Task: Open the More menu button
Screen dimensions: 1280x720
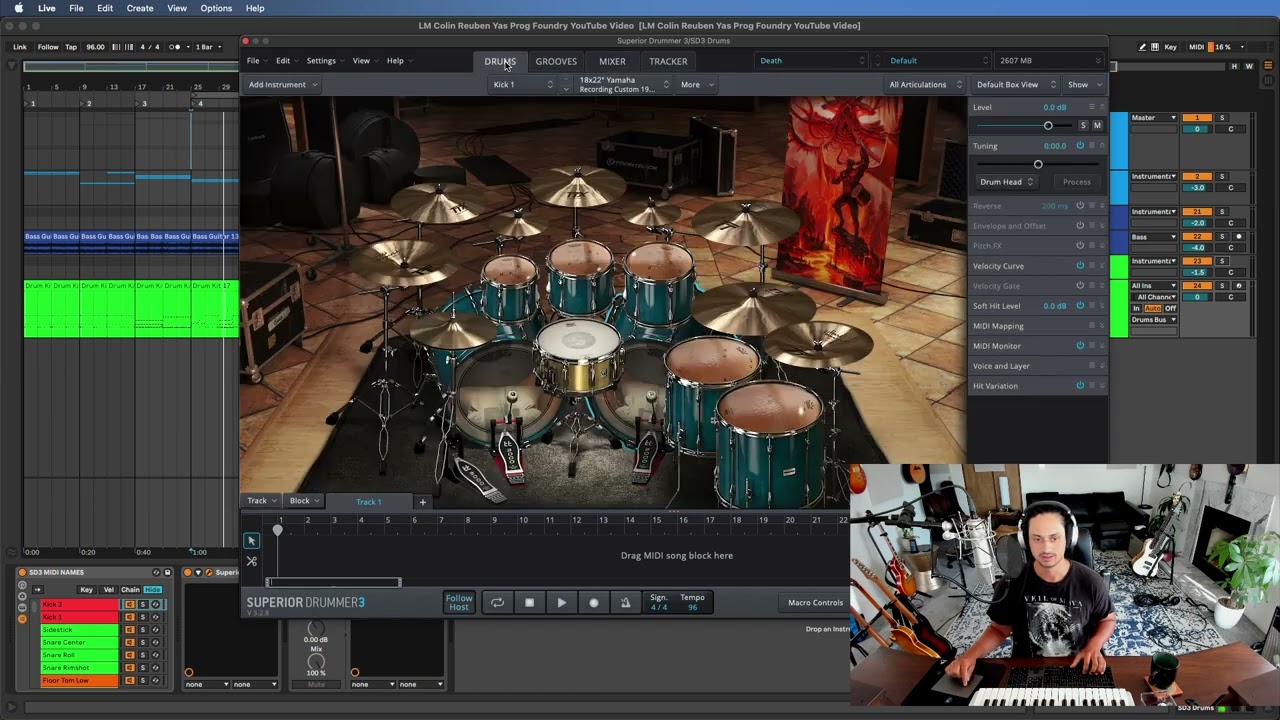Action: point(697,85)
